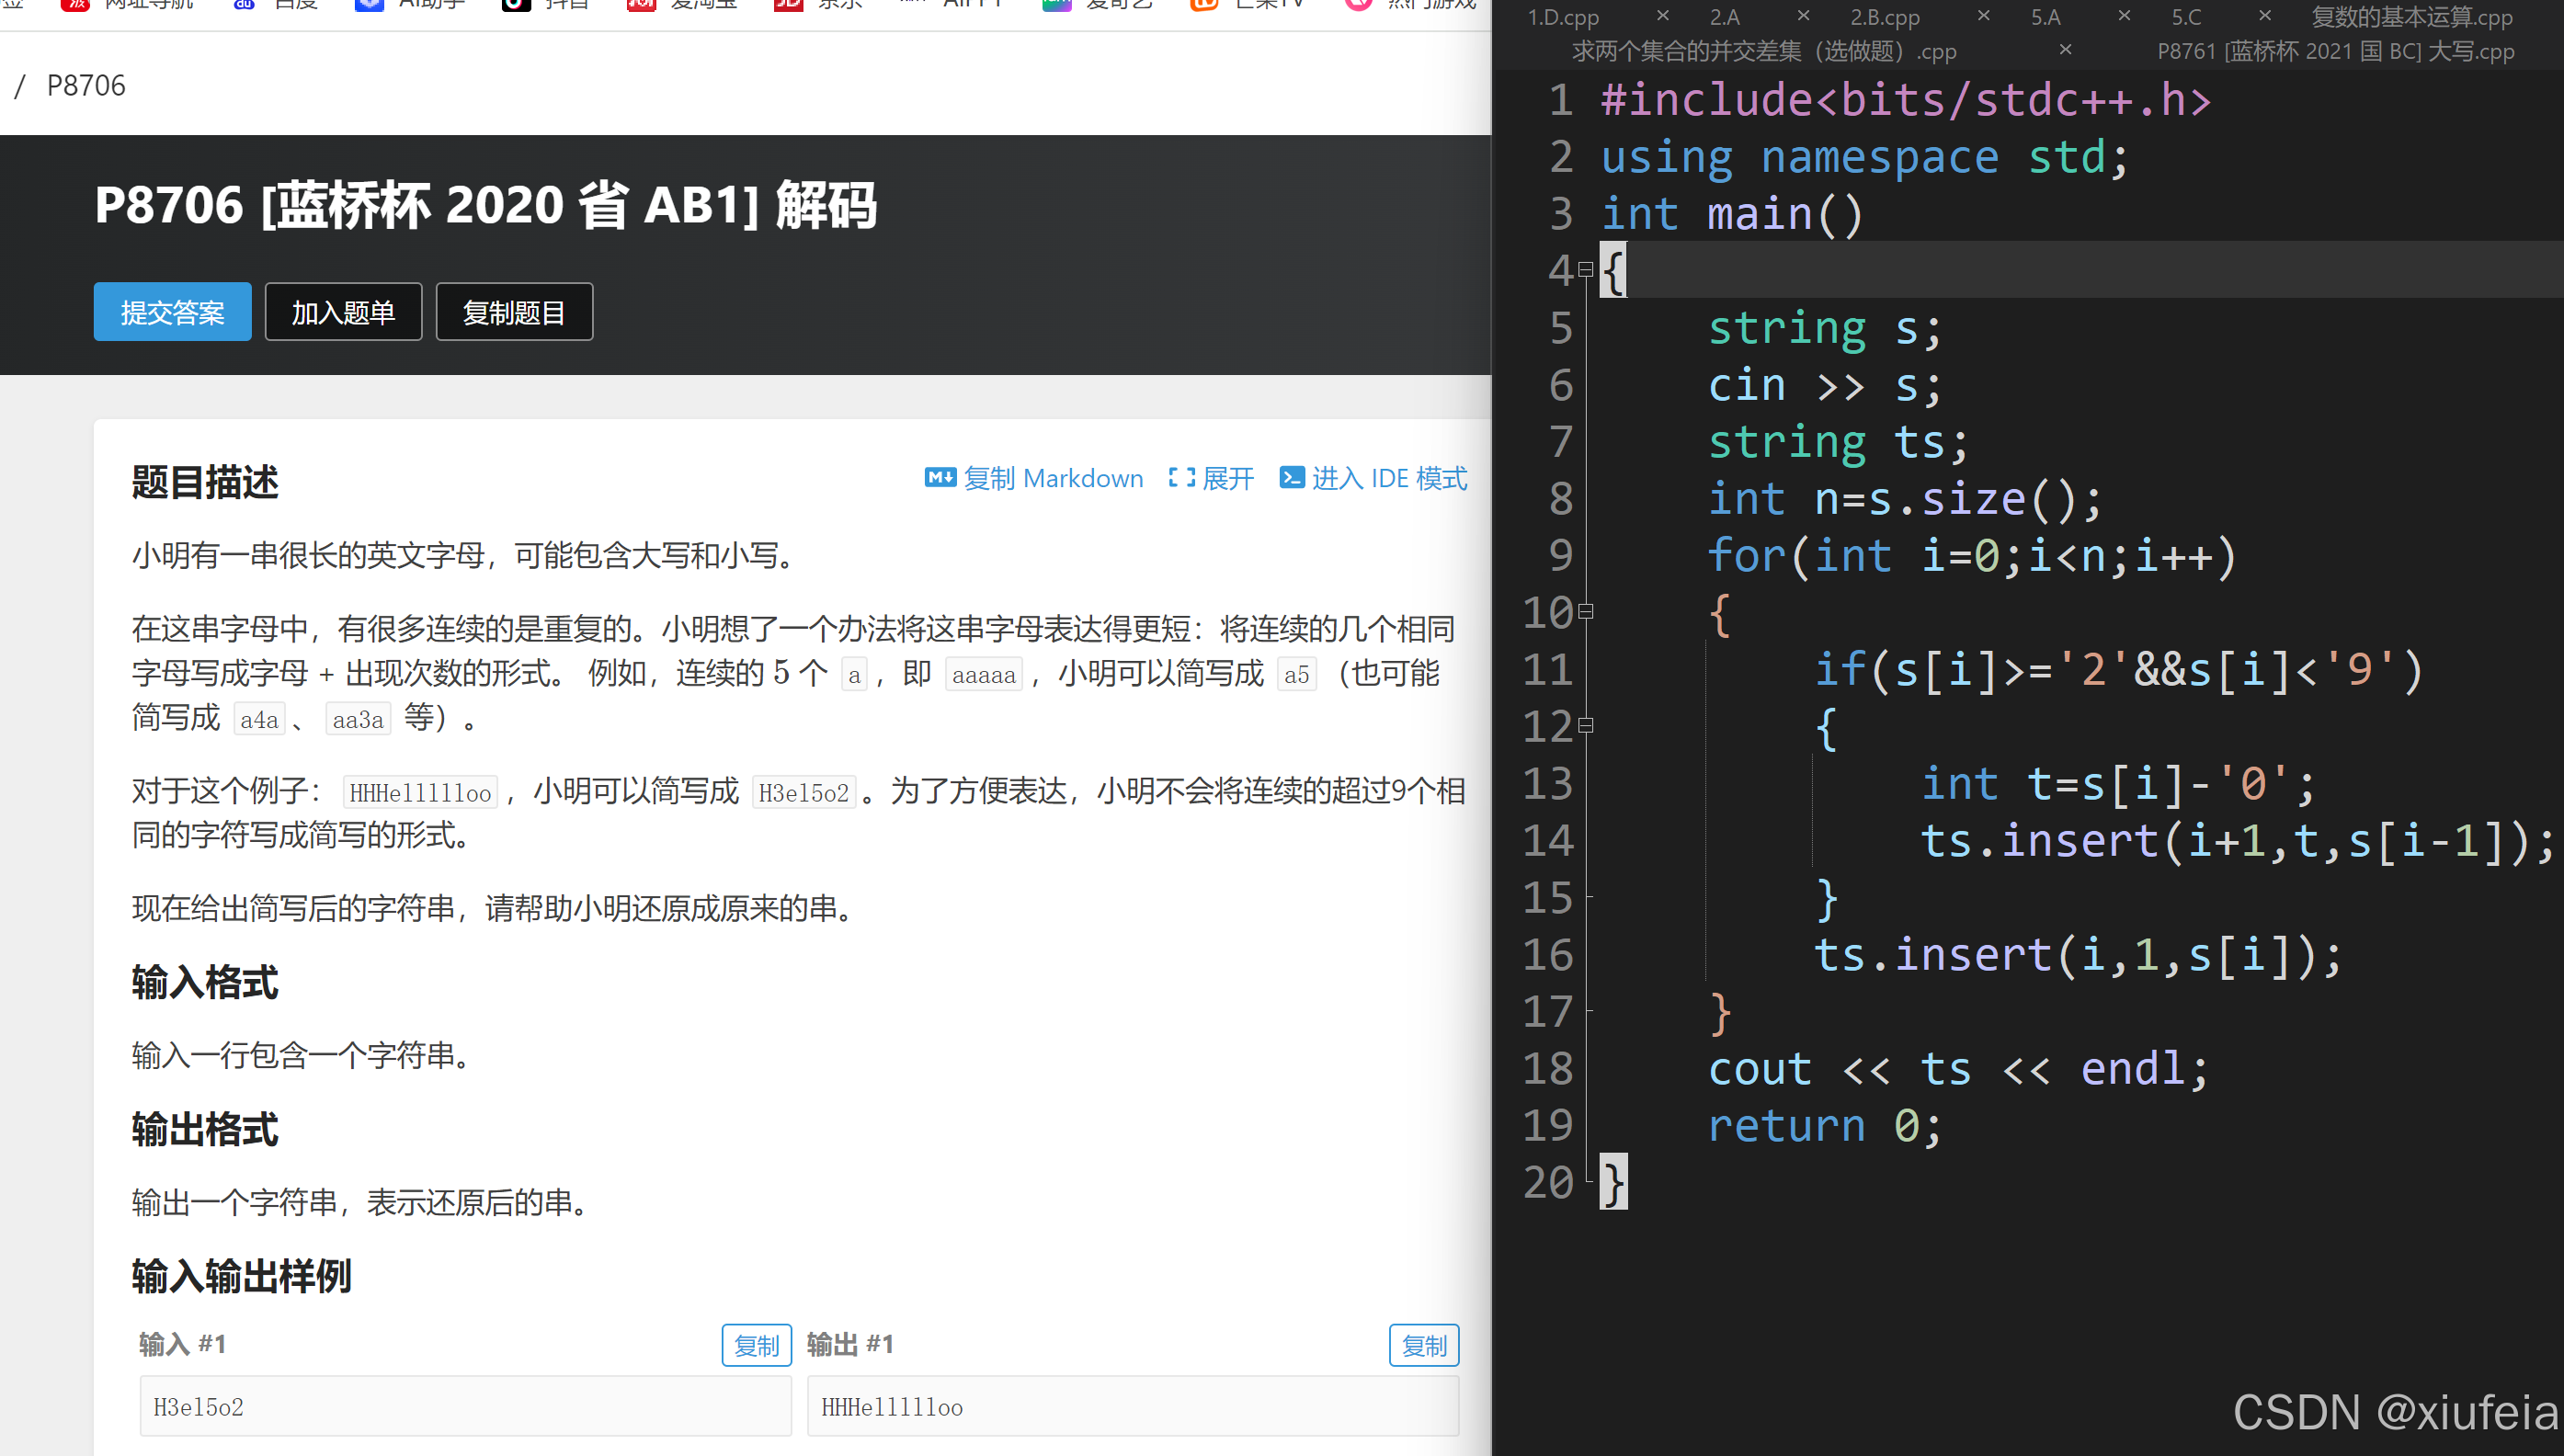Viewport: 2564px width, 1456px height.
Task: Click the 加入题单 button
Action: (343, 312)
